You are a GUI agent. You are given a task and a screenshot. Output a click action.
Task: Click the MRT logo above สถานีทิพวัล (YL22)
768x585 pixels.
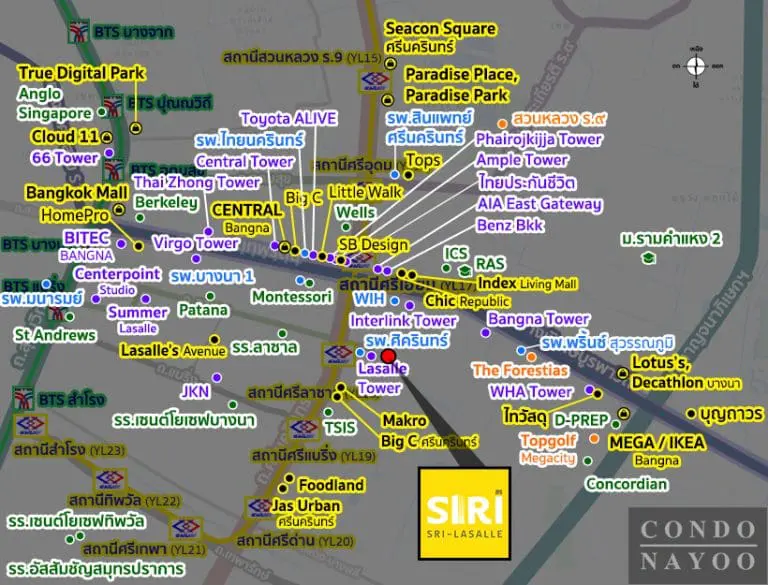(x=110, y=479)
